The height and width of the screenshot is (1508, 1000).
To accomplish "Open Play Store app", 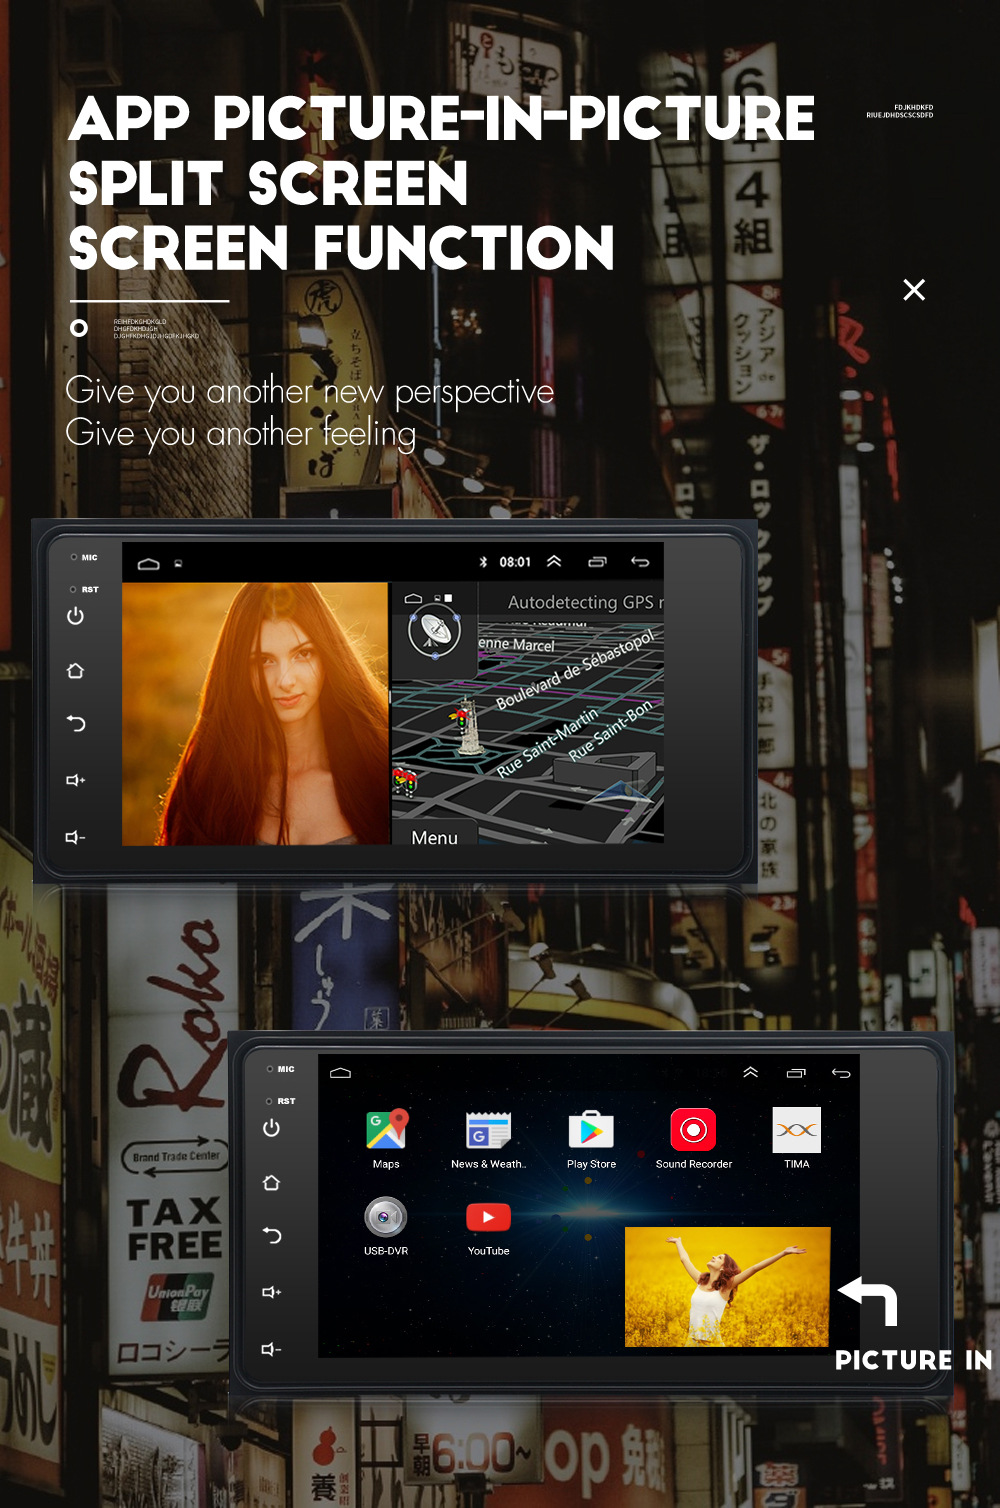I will click(591, 1138).
